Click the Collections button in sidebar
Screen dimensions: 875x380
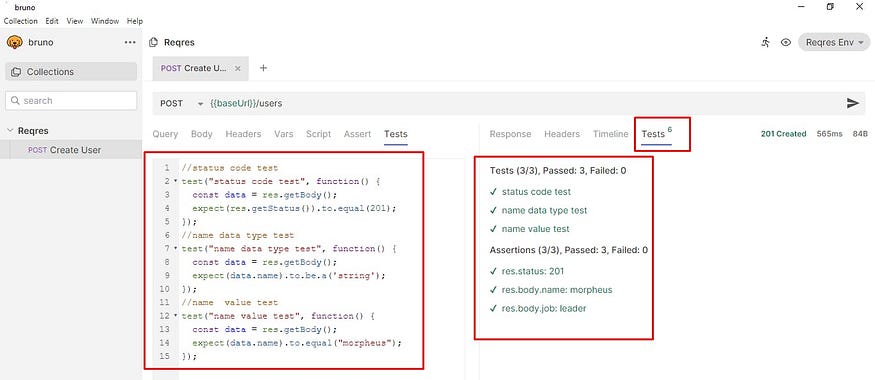tap(71, 72)
